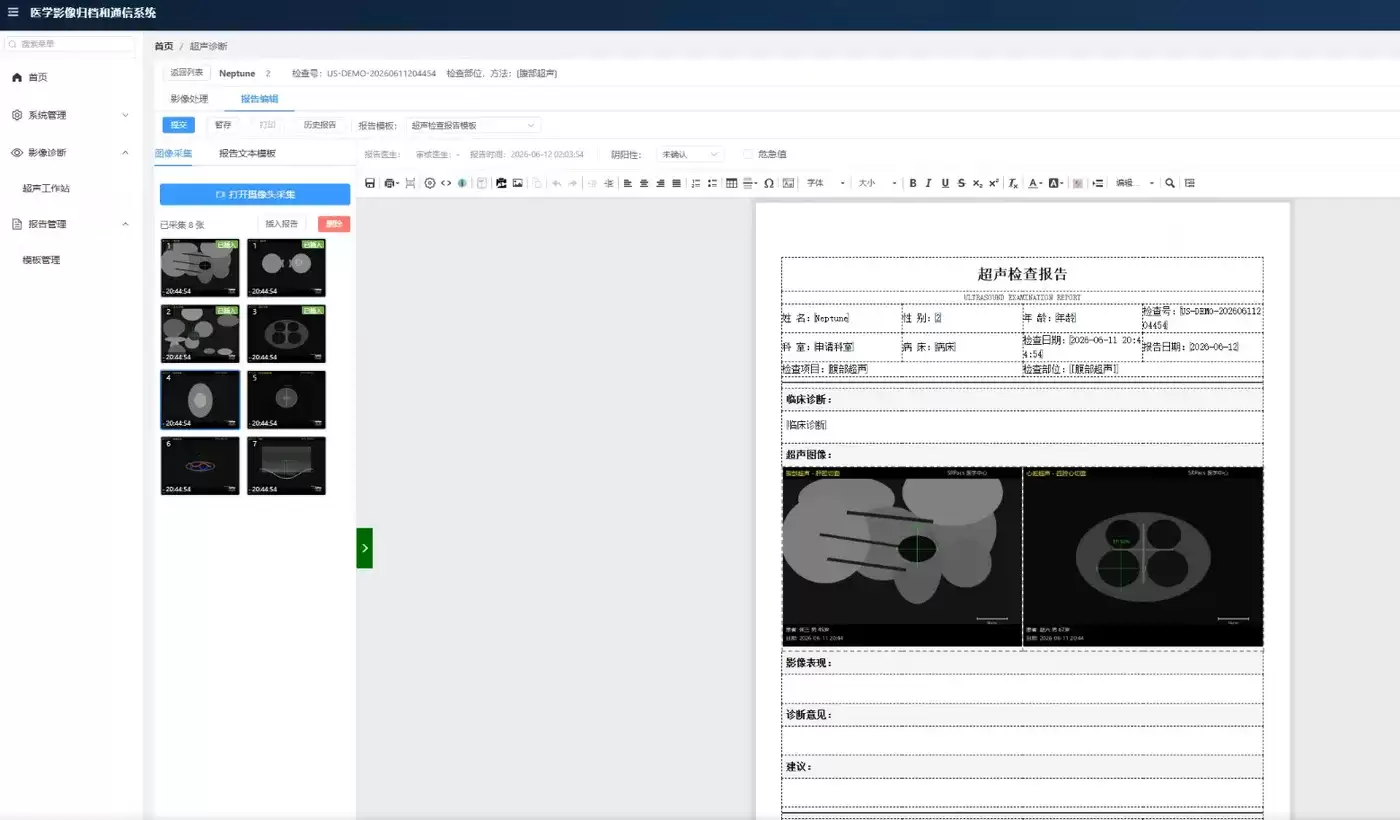This screenshot has width=1400, height=820.
Task: Select the 报告文本模板 tab
Action: coord(247,153)
